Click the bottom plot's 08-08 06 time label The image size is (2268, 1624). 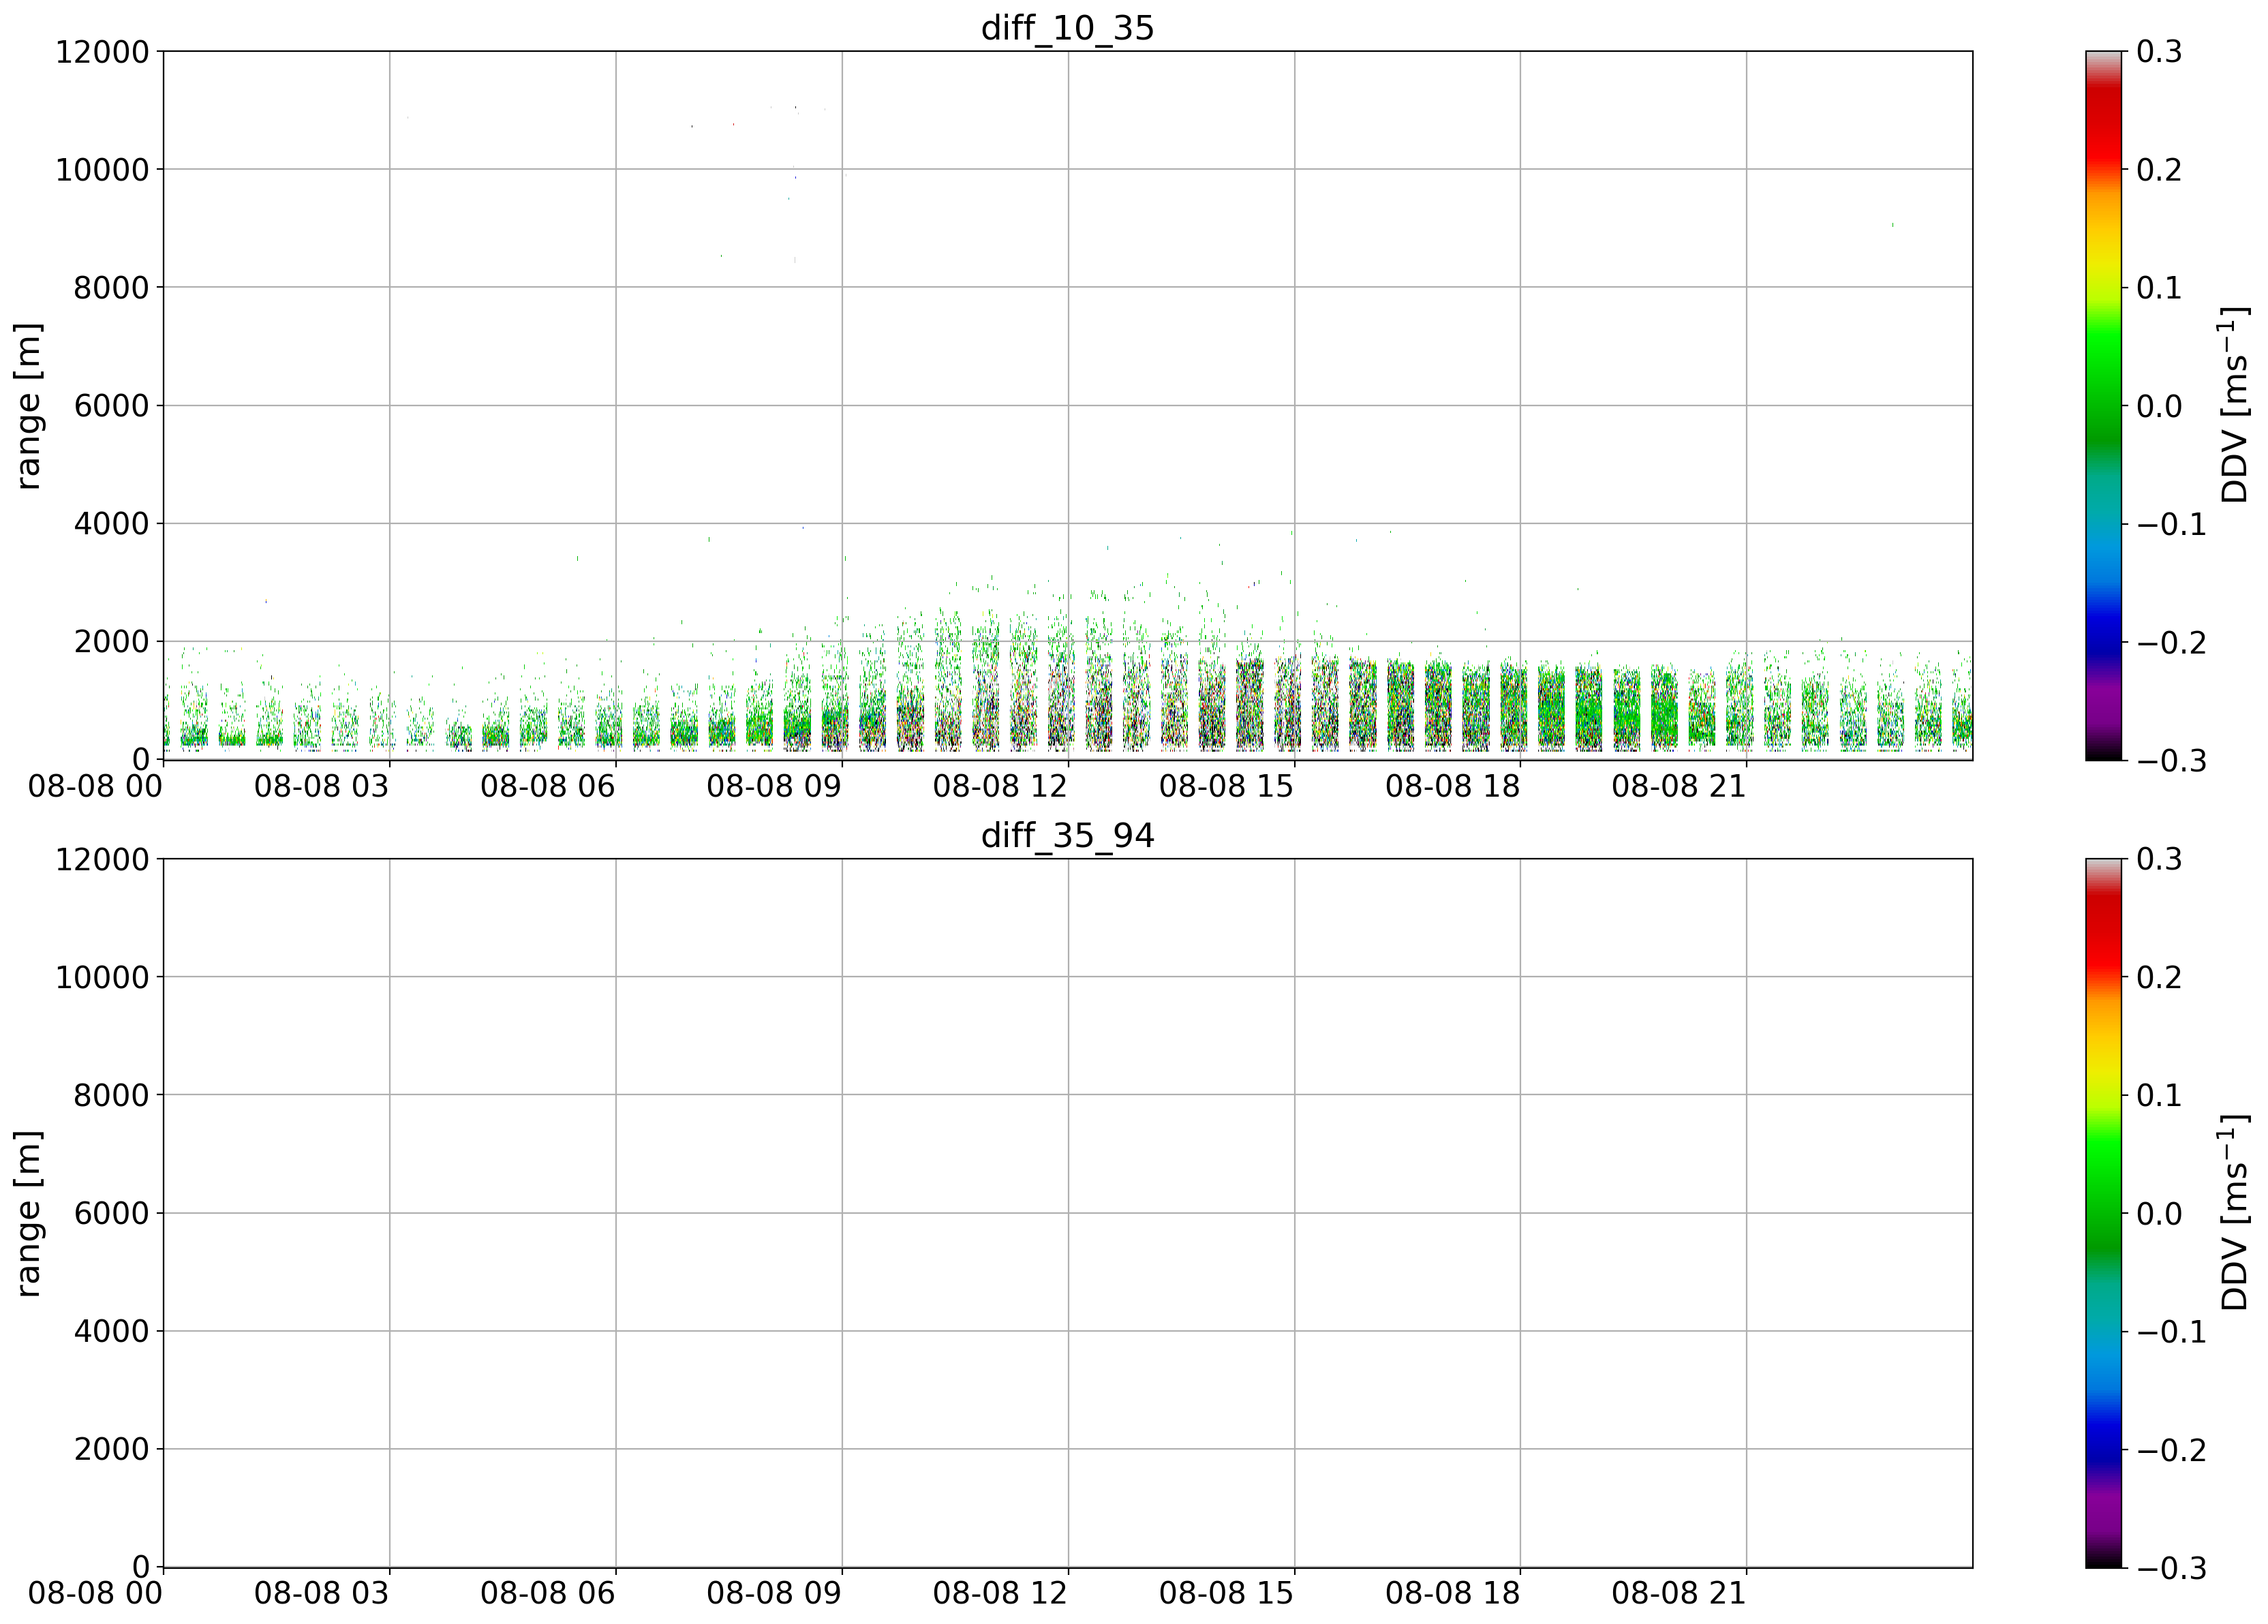click(547, 1594)
